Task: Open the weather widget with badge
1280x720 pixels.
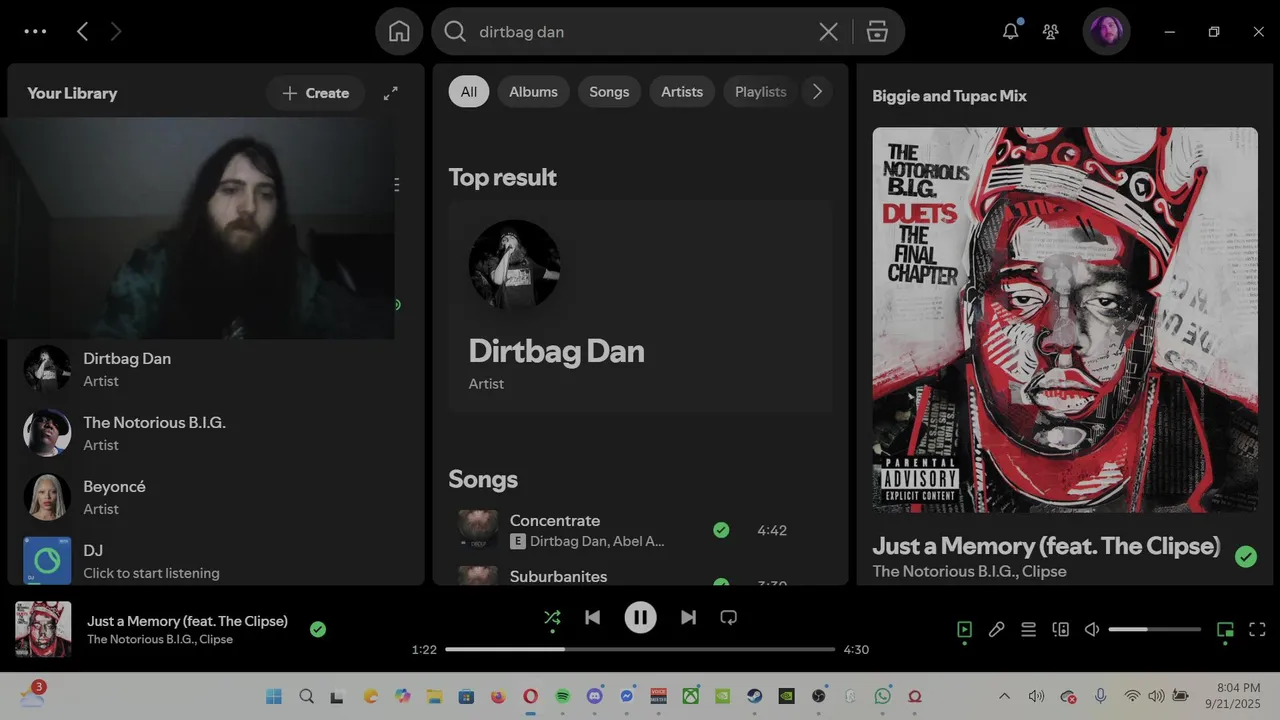Action: [31, 694]
